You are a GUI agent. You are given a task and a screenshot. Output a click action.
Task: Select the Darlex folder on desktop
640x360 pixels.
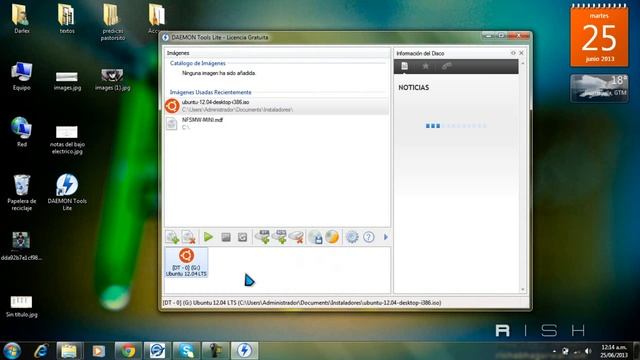(x=22, y=19)
